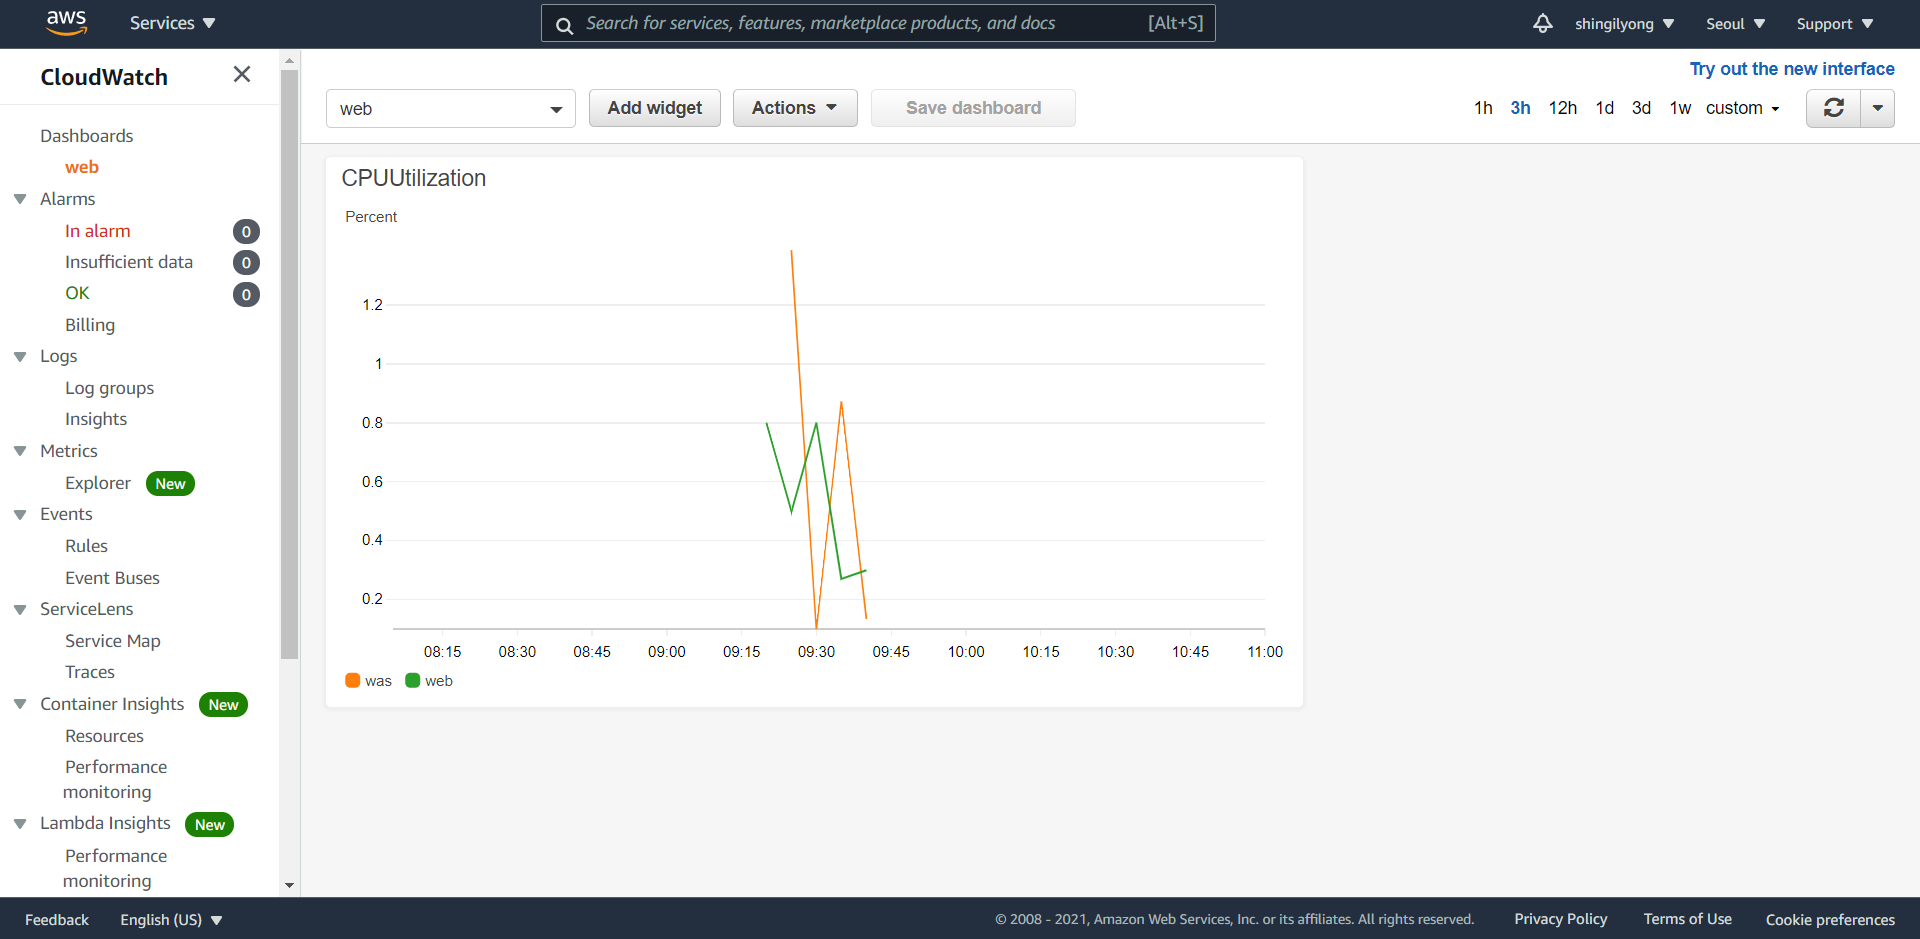Open the Actions dropdown button

point(795,108)
